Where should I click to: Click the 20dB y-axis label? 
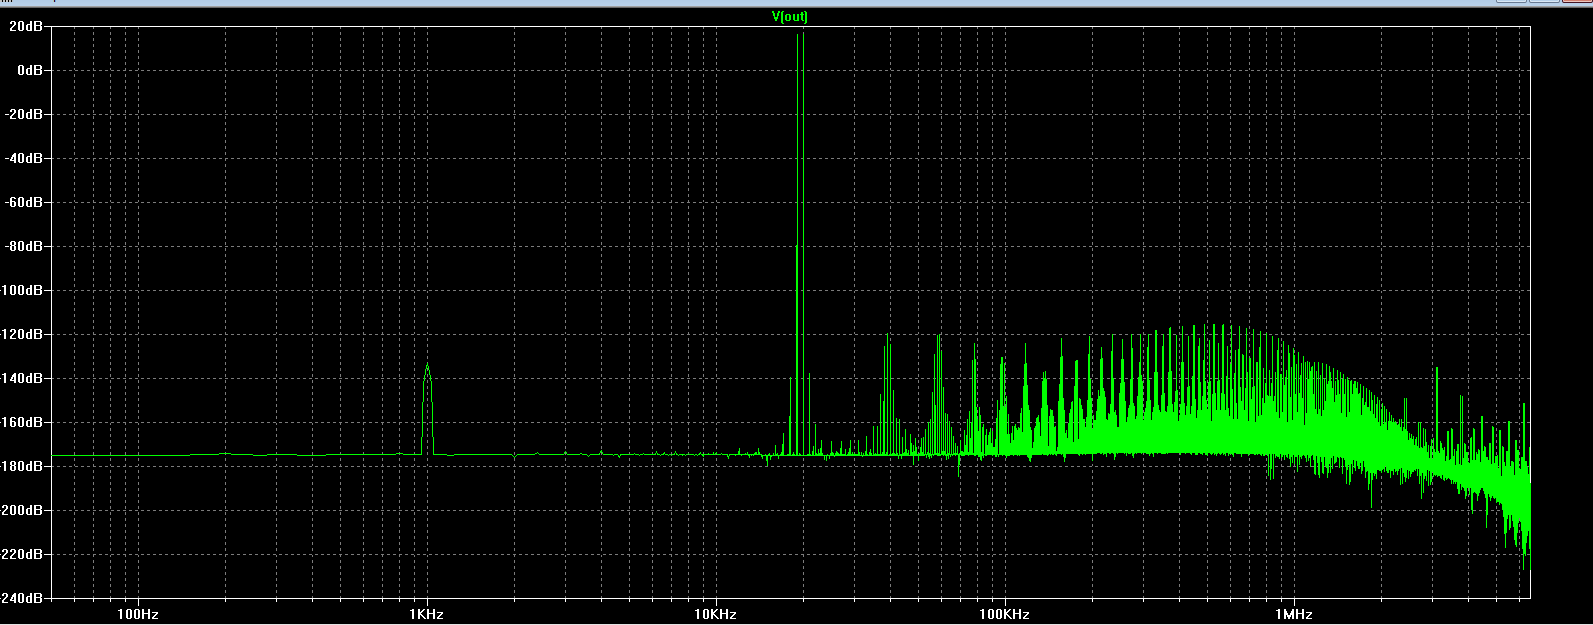point(25,26)
